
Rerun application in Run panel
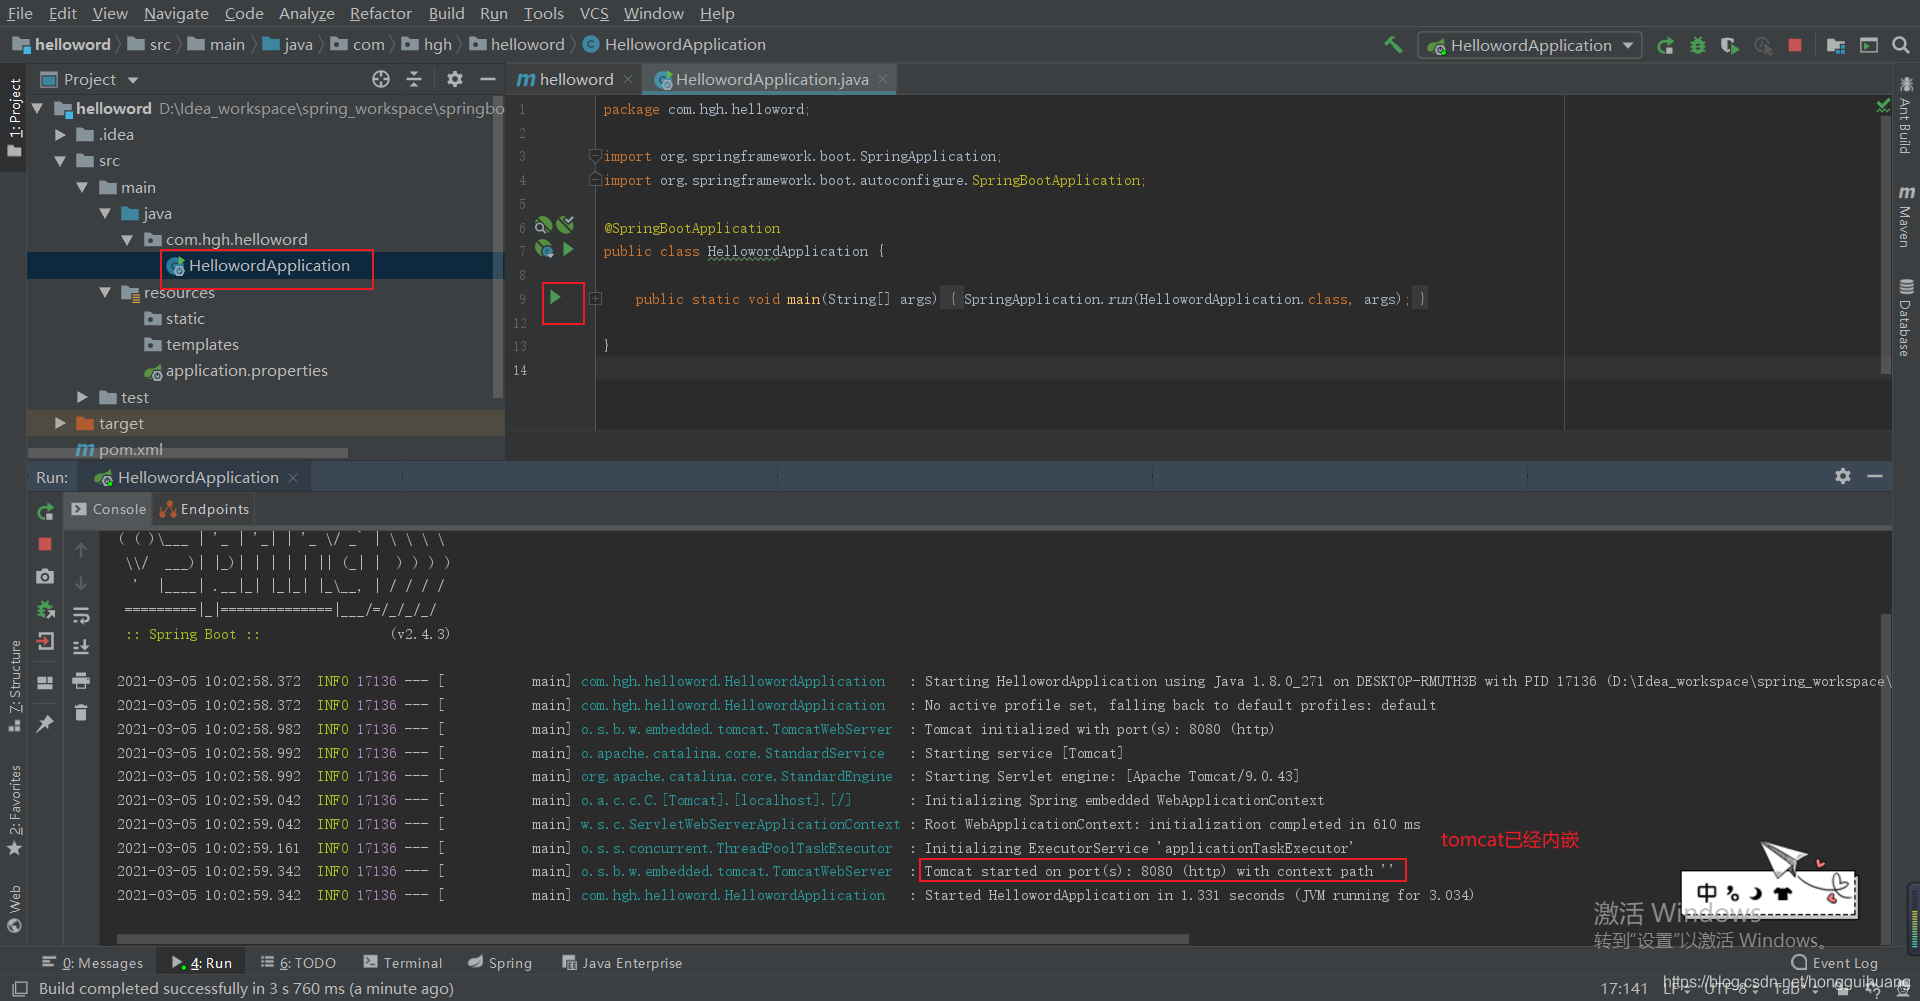coord(45,512)
